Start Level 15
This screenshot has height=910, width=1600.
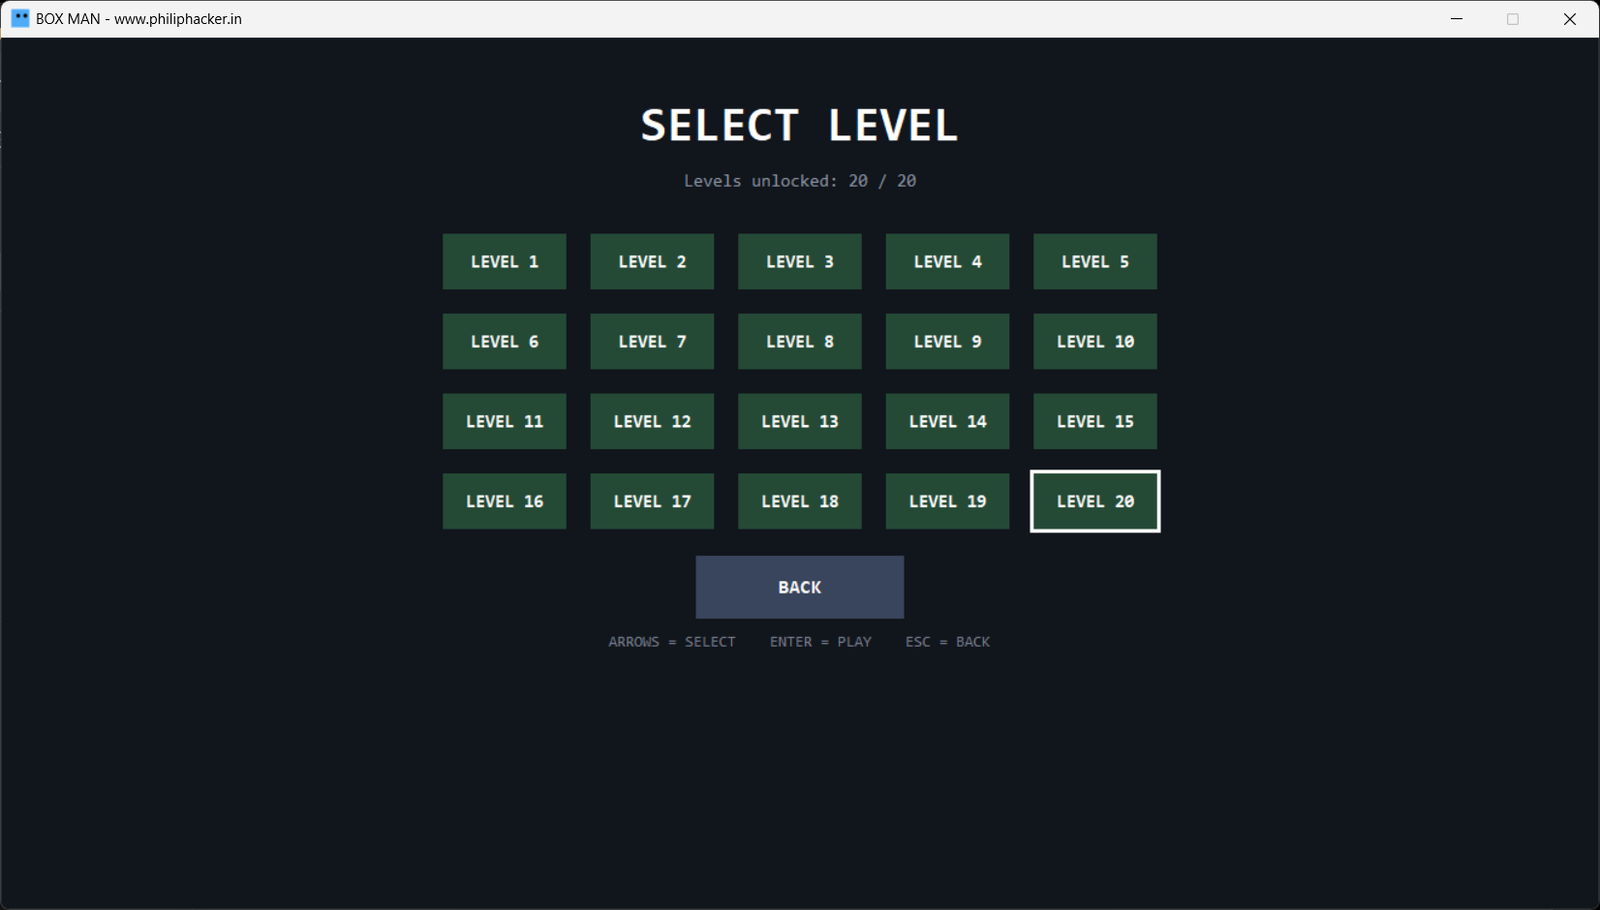[1095, 422]
